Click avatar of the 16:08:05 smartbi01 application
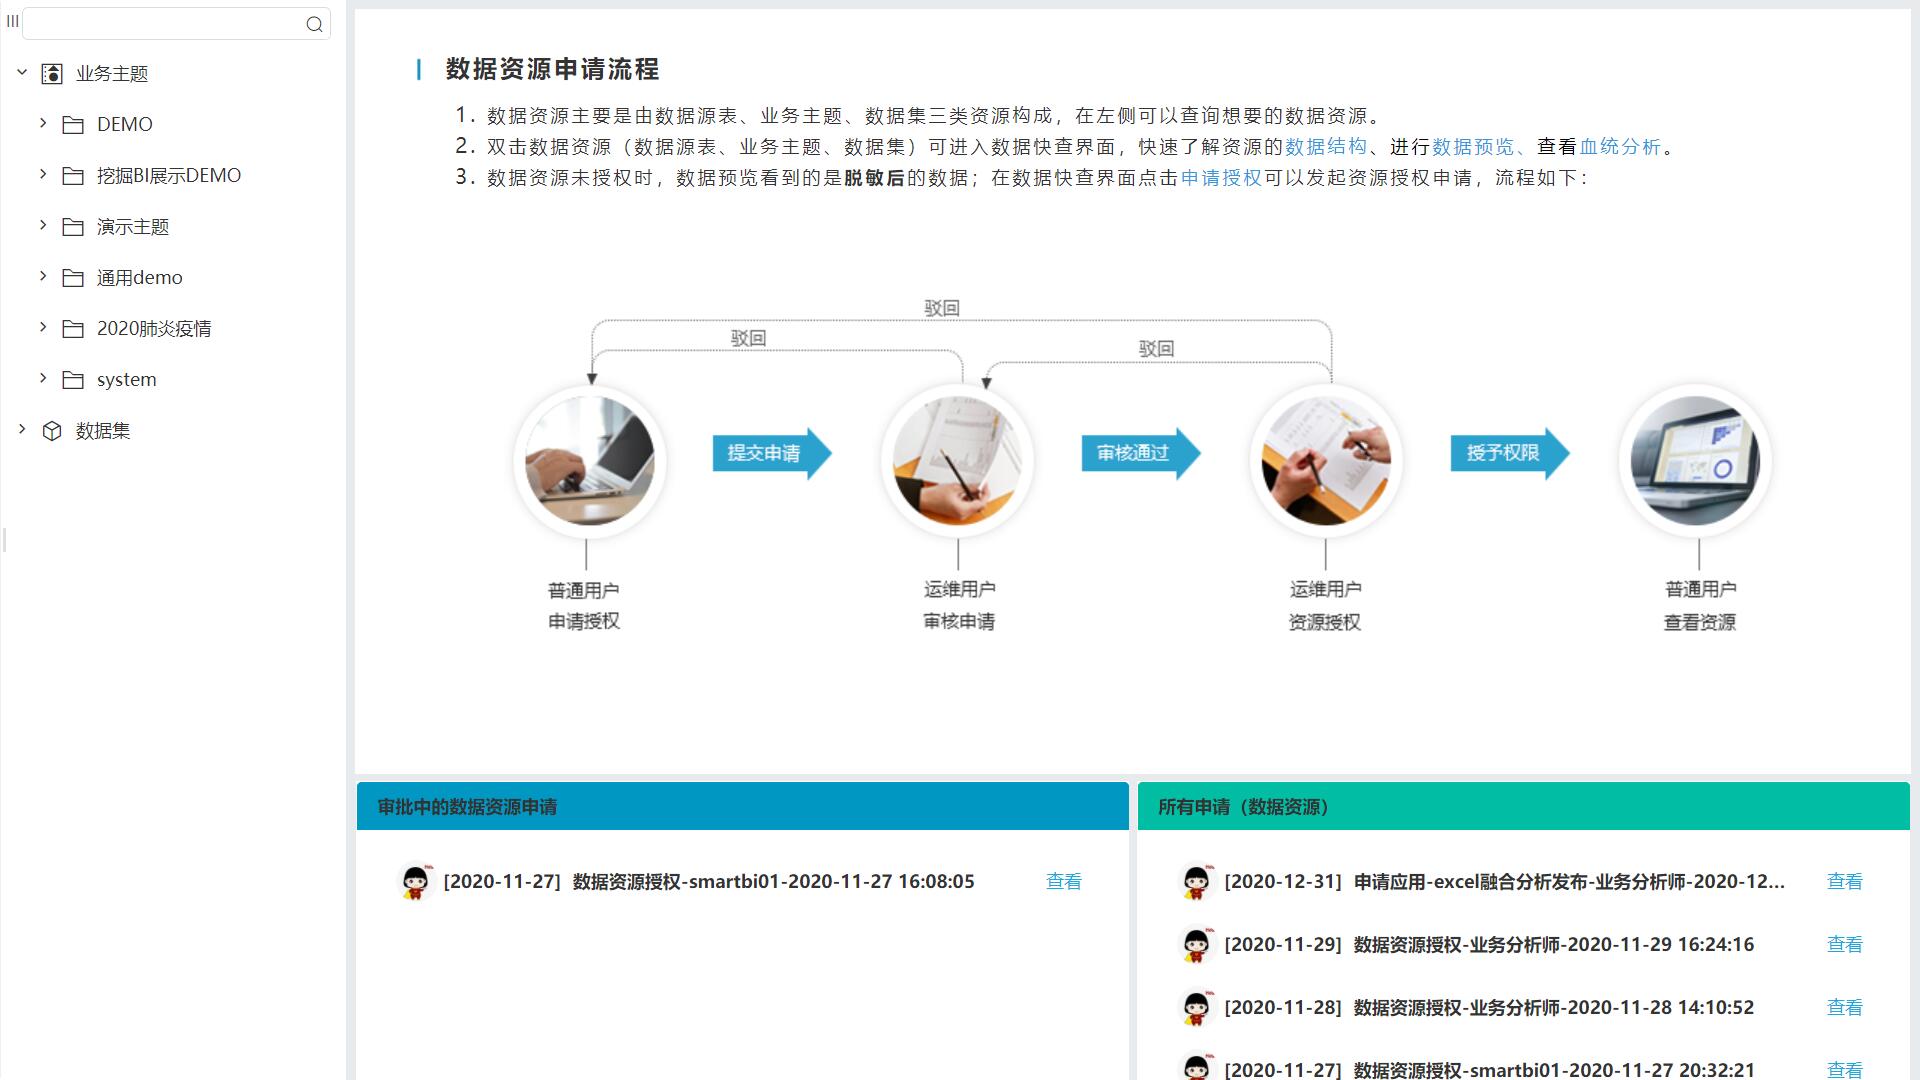 (x=415, y=882)
